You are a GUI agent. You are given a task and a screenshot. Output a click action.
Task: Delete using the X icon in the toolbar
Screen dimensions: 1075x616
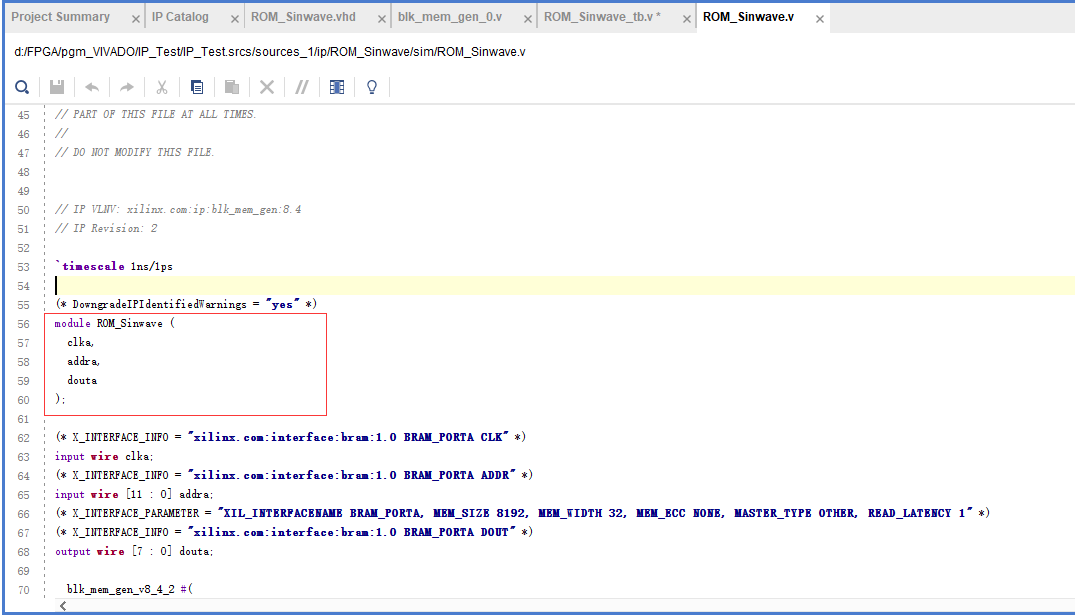coord(267,87)
